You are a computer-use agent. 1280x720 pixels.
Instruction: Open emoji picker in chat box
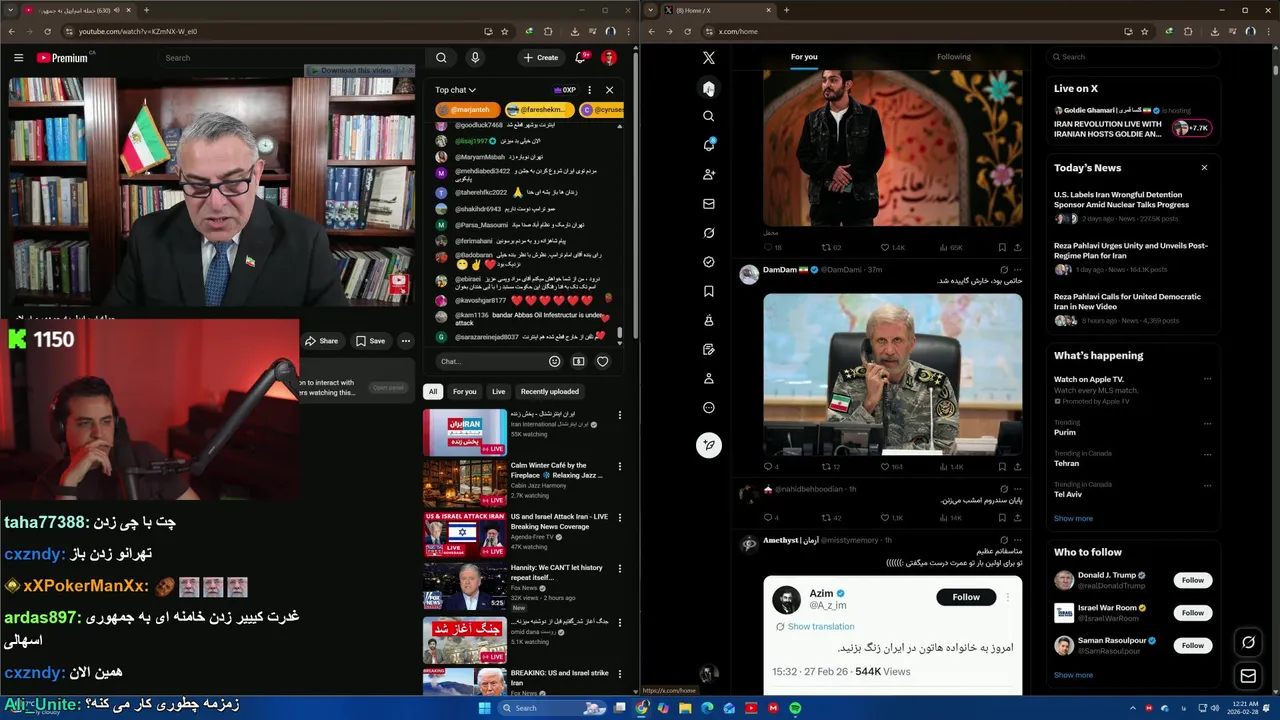tap(555, 361)
